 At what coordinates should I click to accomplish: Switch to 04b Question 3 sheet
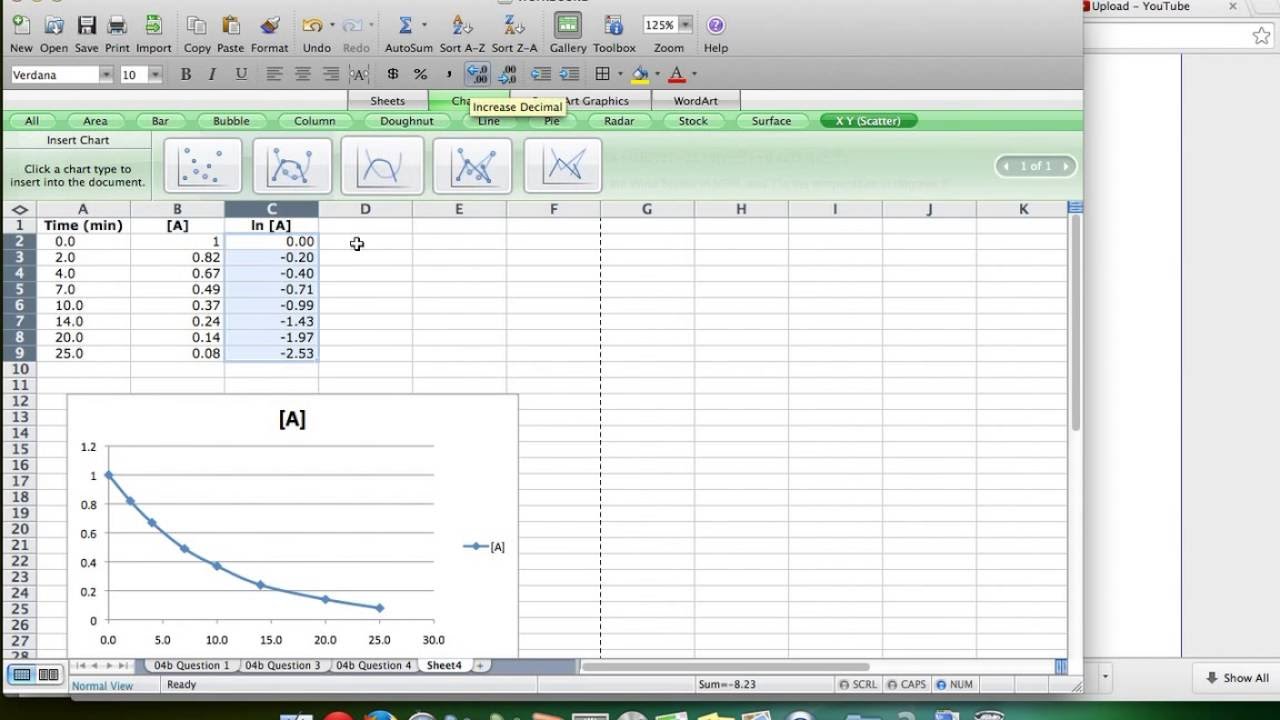click(283, 665)
